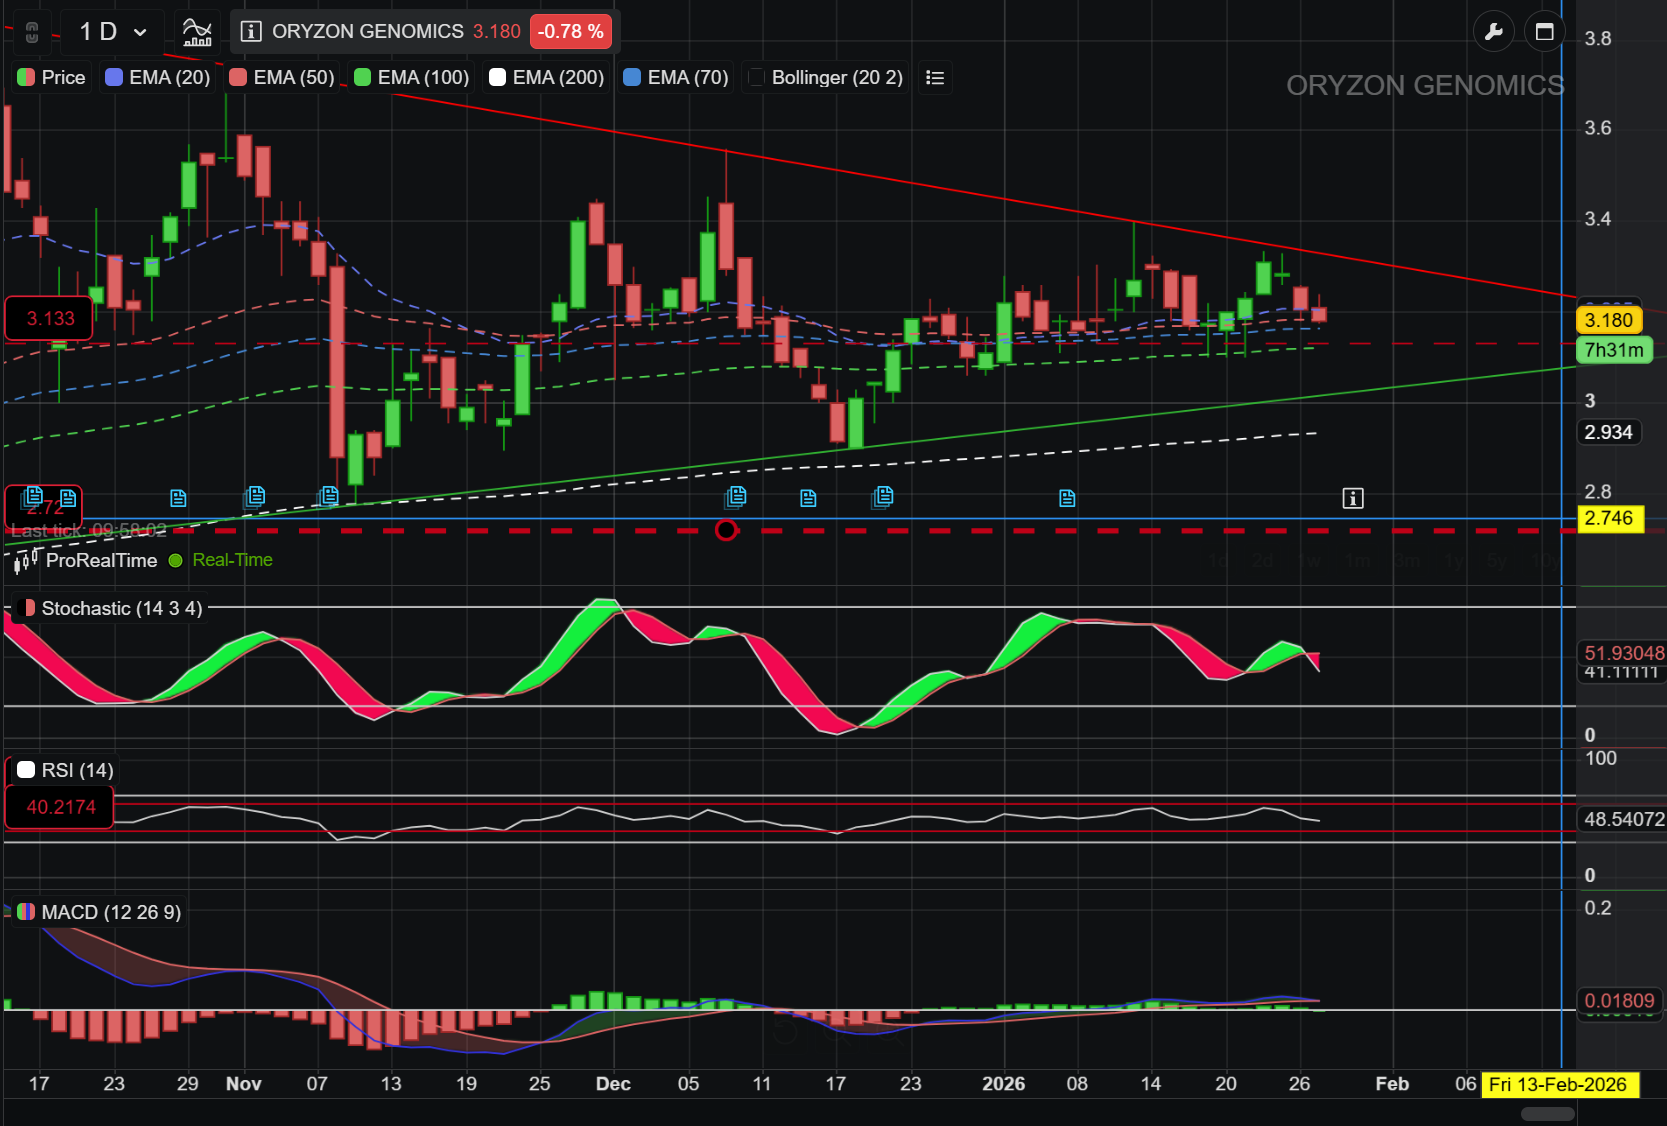
Task: Click the Fri 13-Feb-2026 date label
Action: [1560, 1084]
